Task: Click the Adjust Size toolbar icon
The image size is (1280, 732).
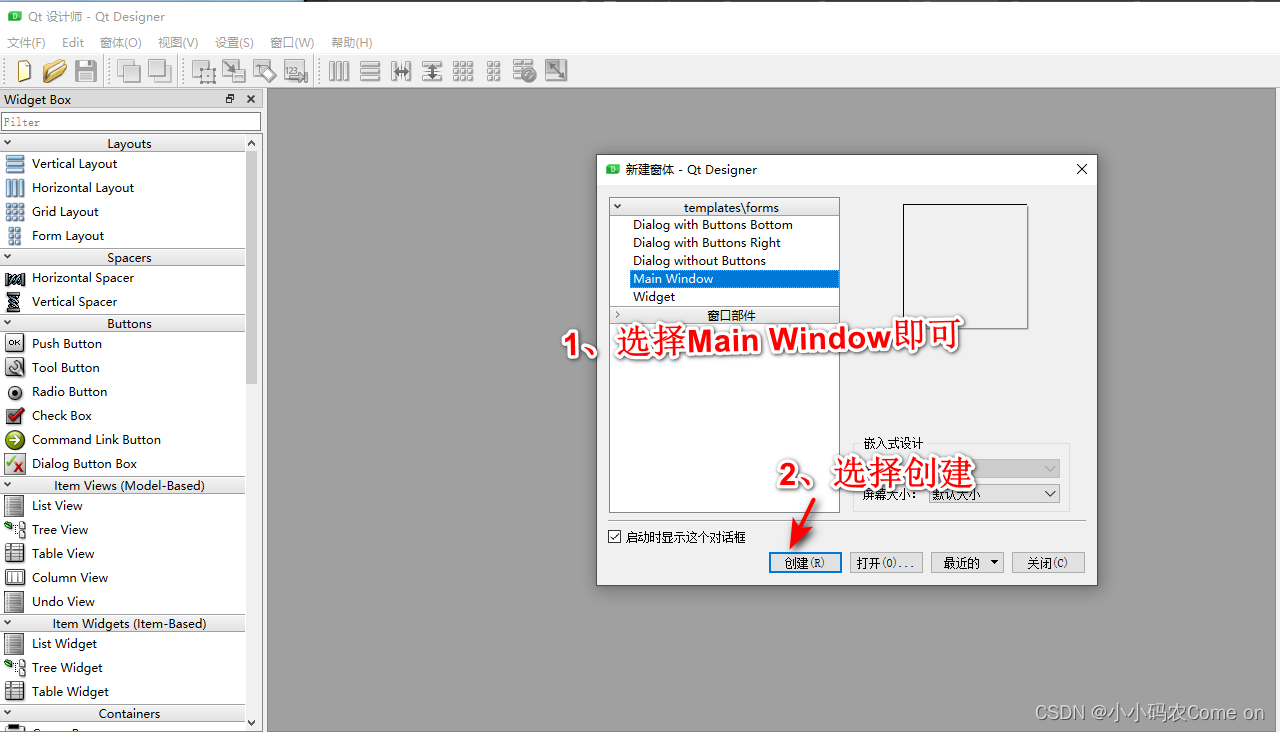Action: click(556, 71)
